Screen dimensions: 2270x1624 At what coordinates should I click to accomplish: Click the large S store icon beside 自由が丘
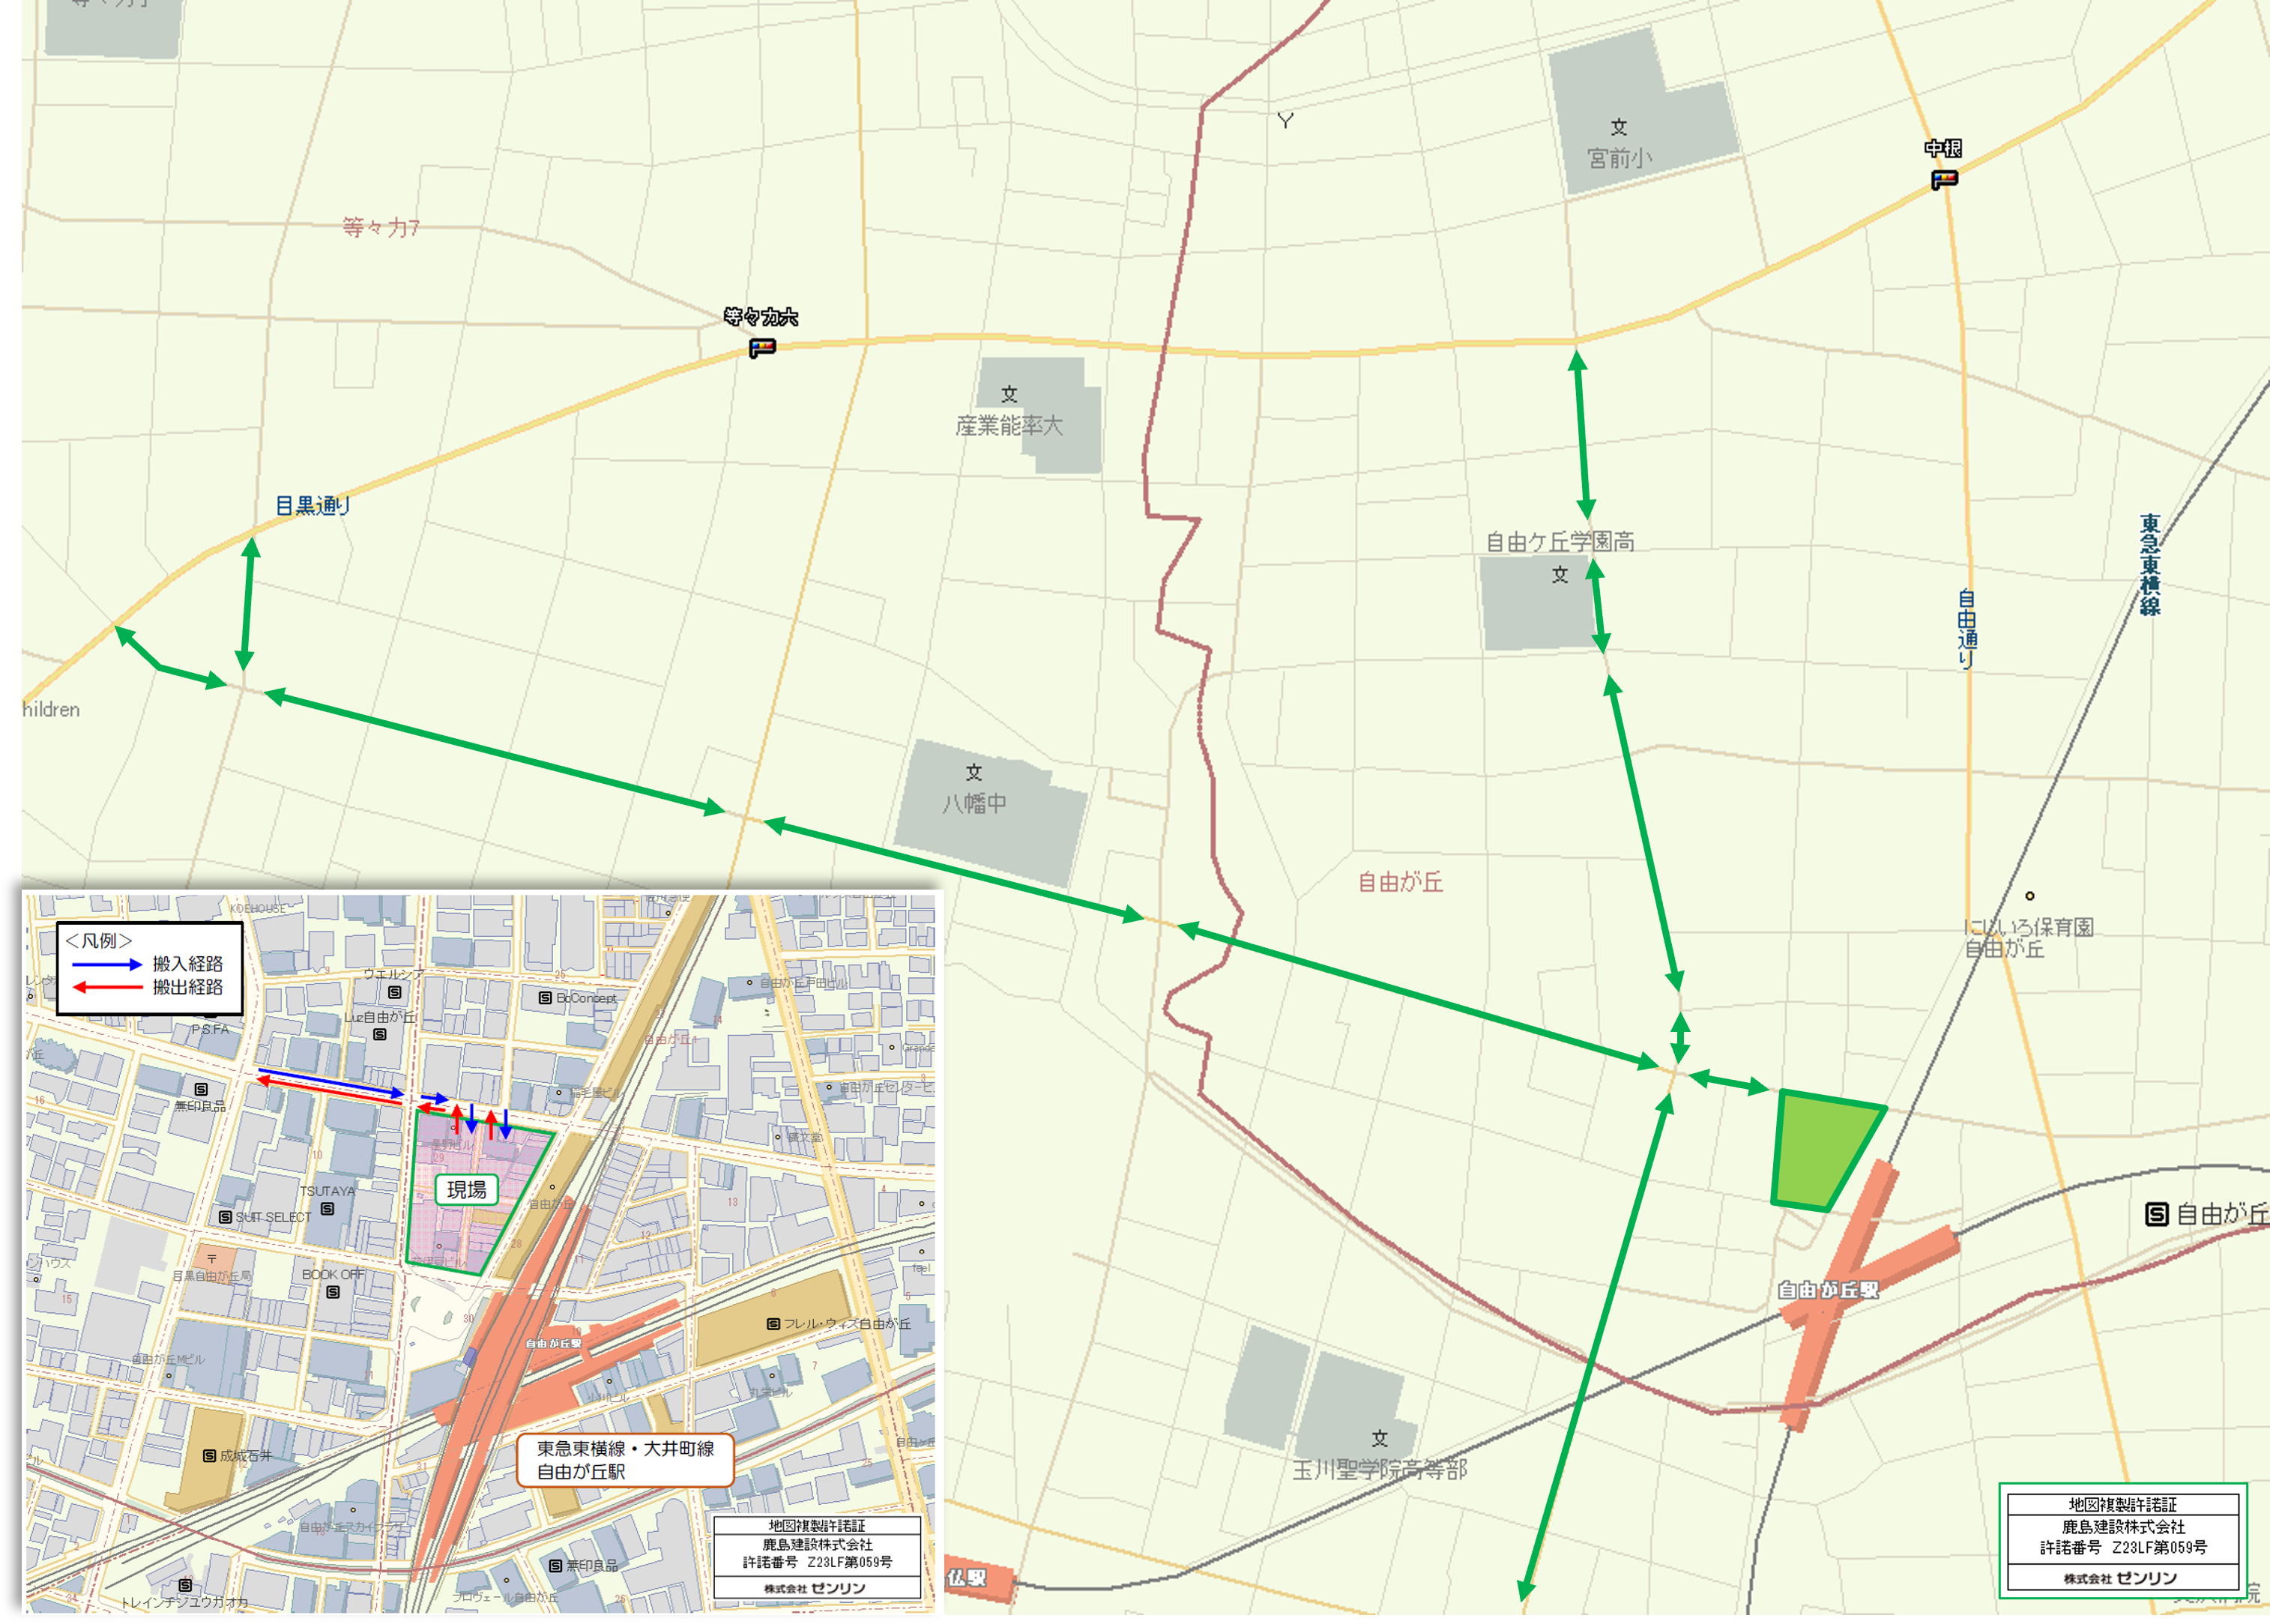(x=2157, y=1214)
